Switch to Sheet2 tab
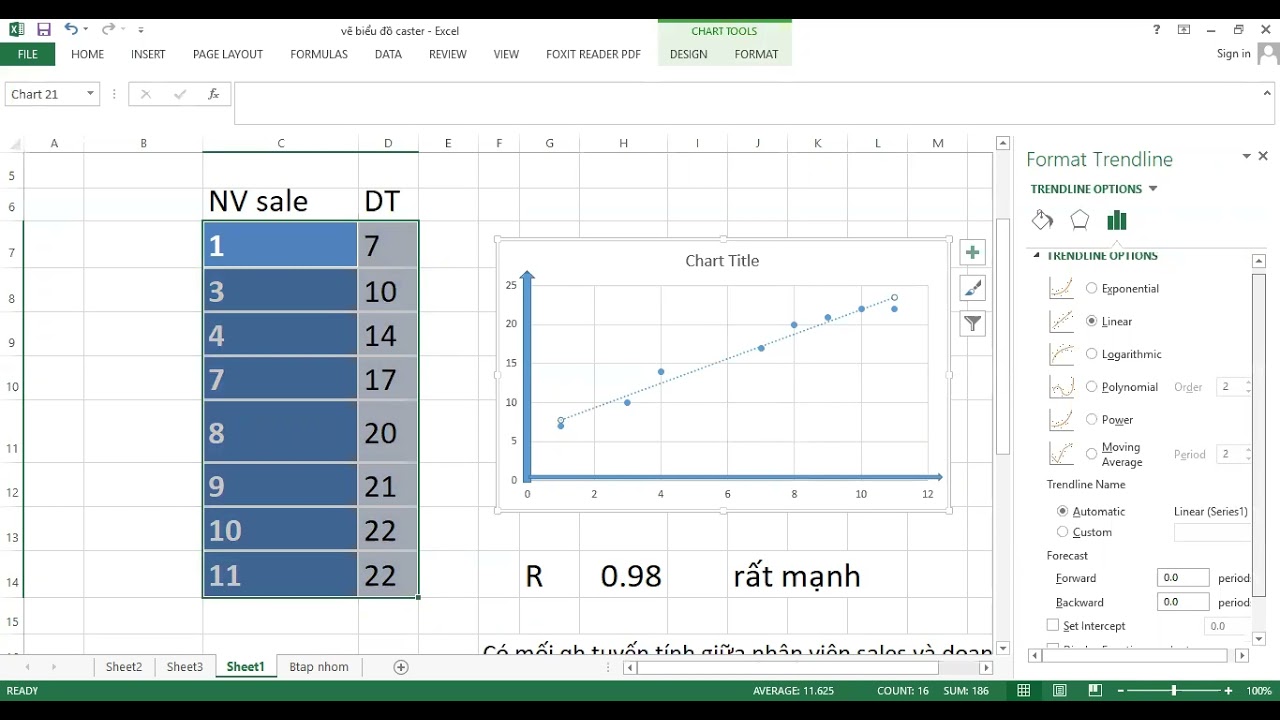 tap(124, 667)
